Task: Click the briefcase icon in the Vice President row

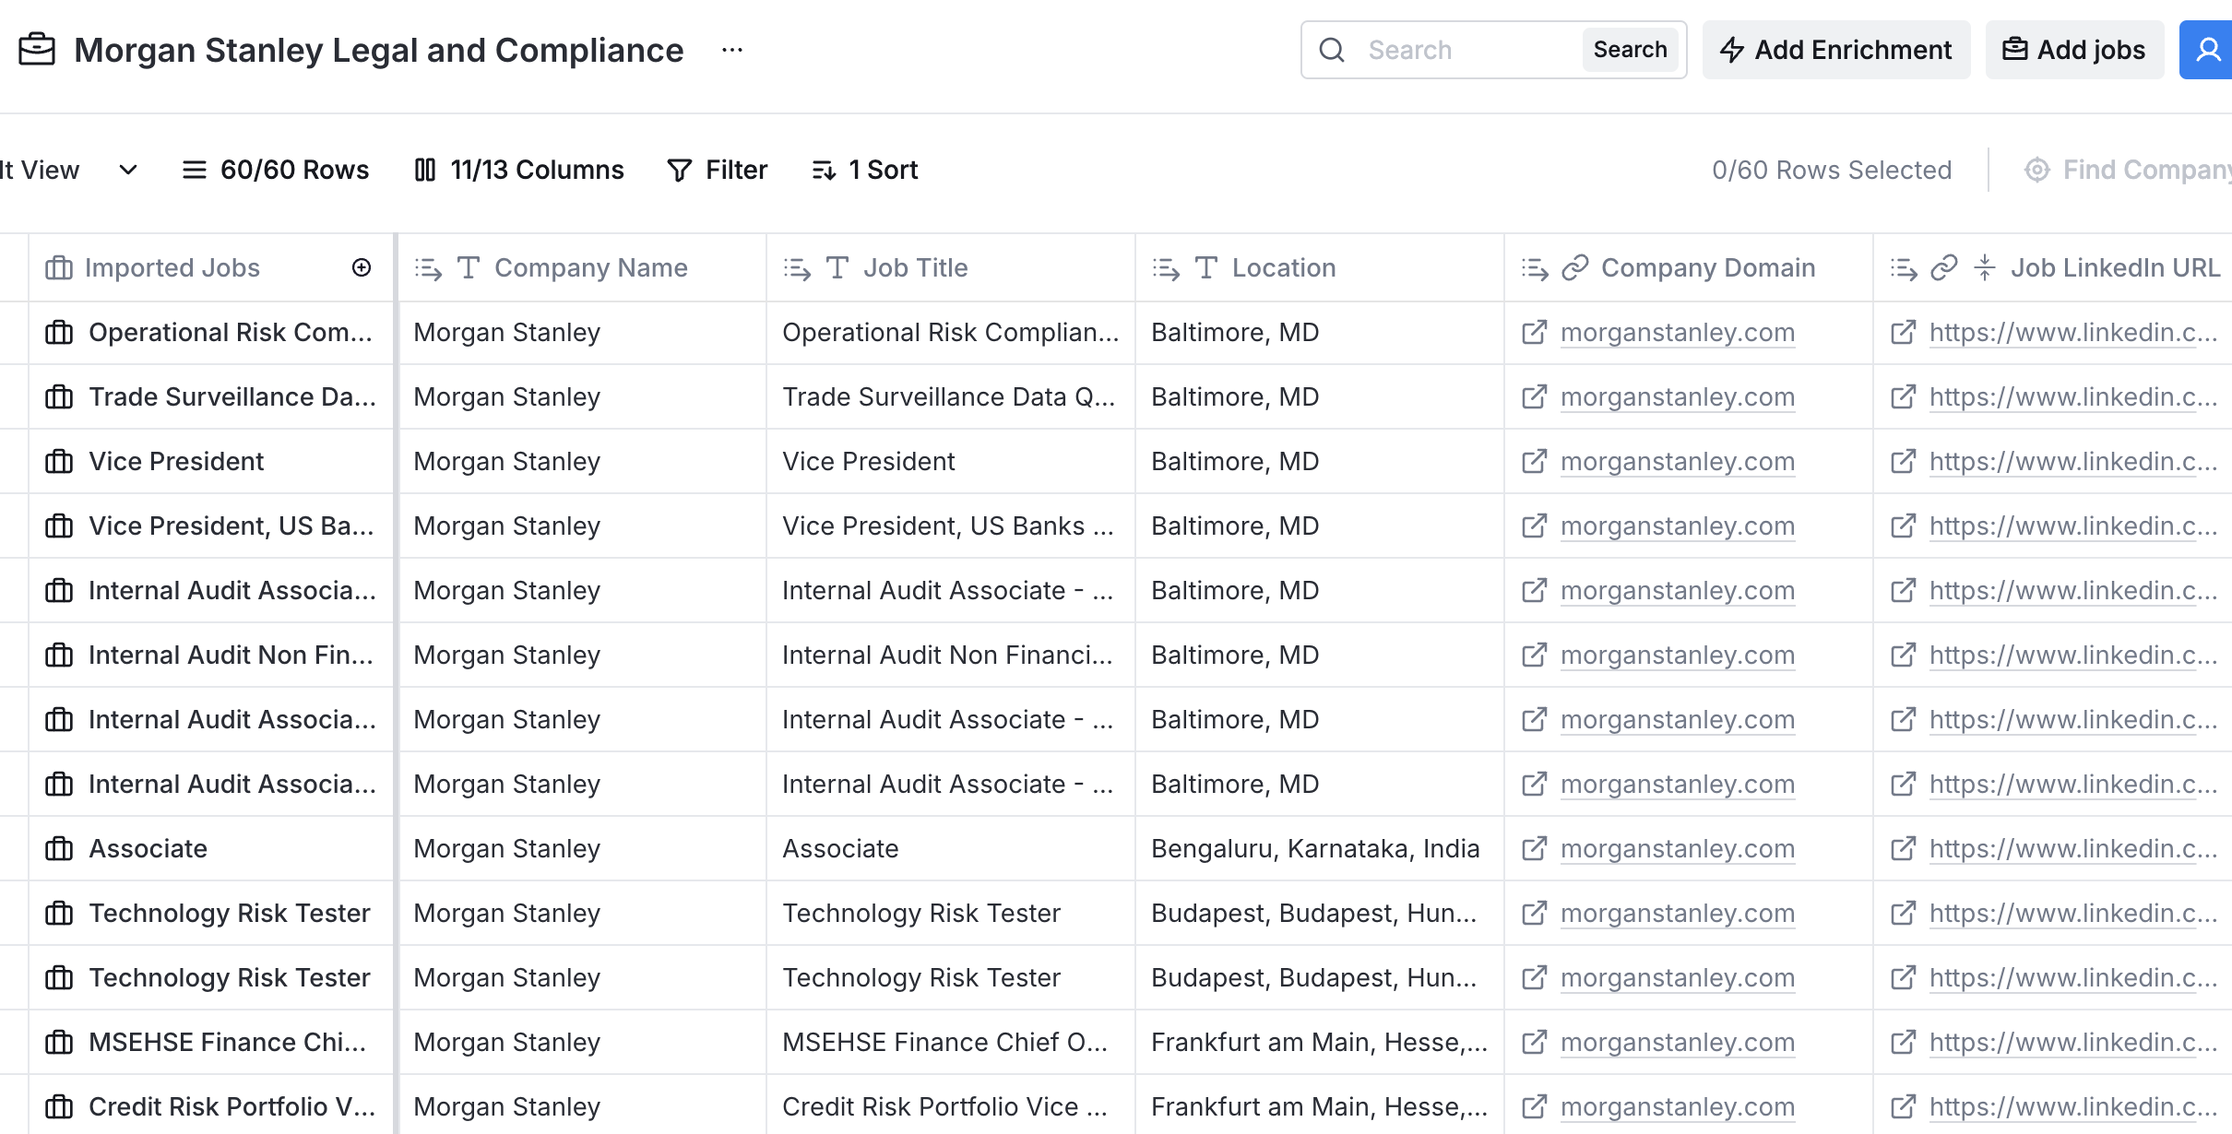Action: 59,462
